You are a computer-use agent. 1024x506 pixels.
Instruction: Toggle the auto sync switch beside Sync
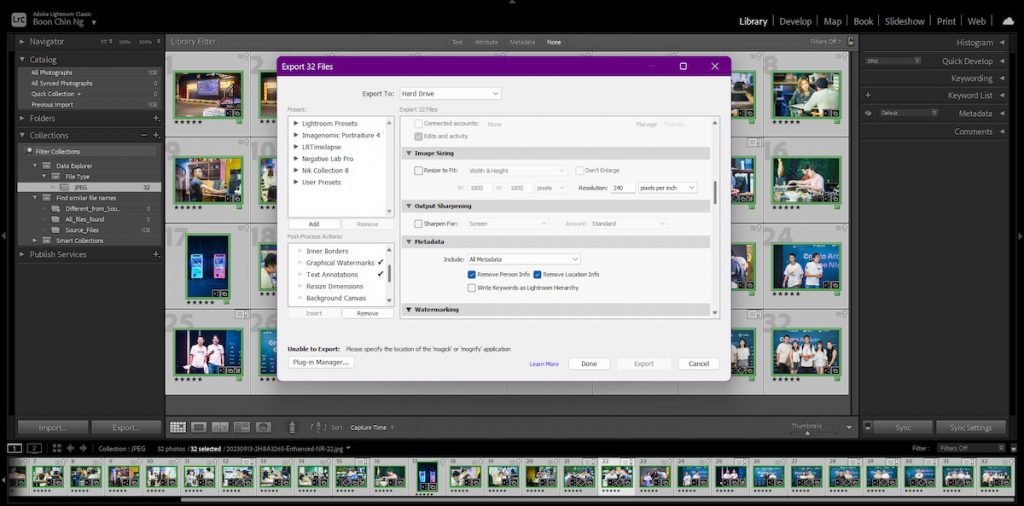[868, 428]
